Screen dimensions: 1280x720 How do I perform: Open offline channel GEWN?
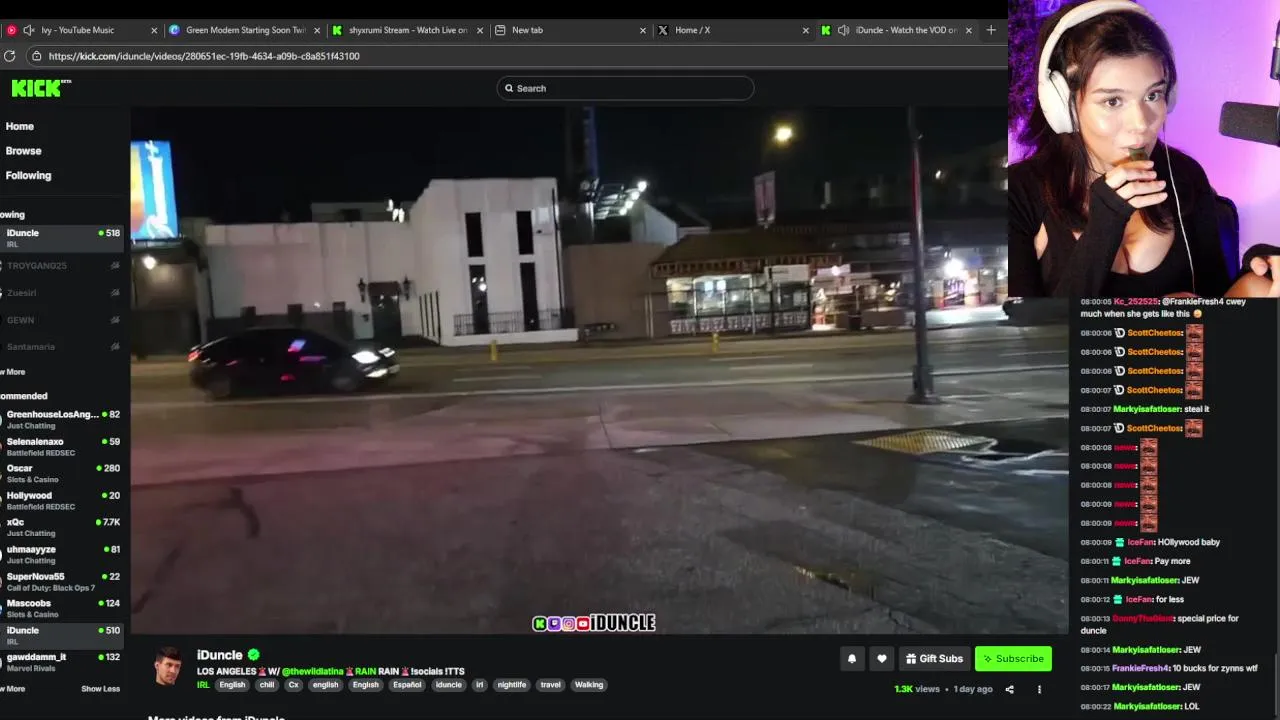(x=62, y=320)
